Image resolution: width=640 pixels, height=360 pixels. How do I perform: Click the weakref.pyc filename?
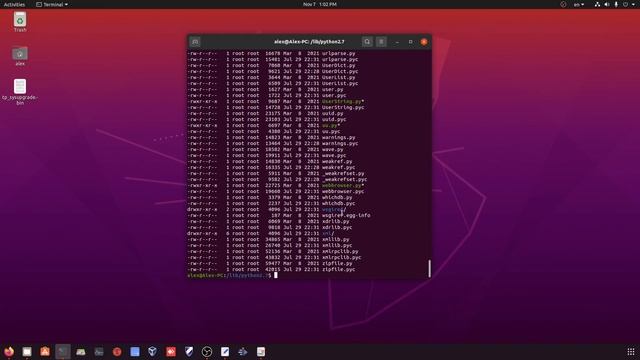(x=338, y=167)
